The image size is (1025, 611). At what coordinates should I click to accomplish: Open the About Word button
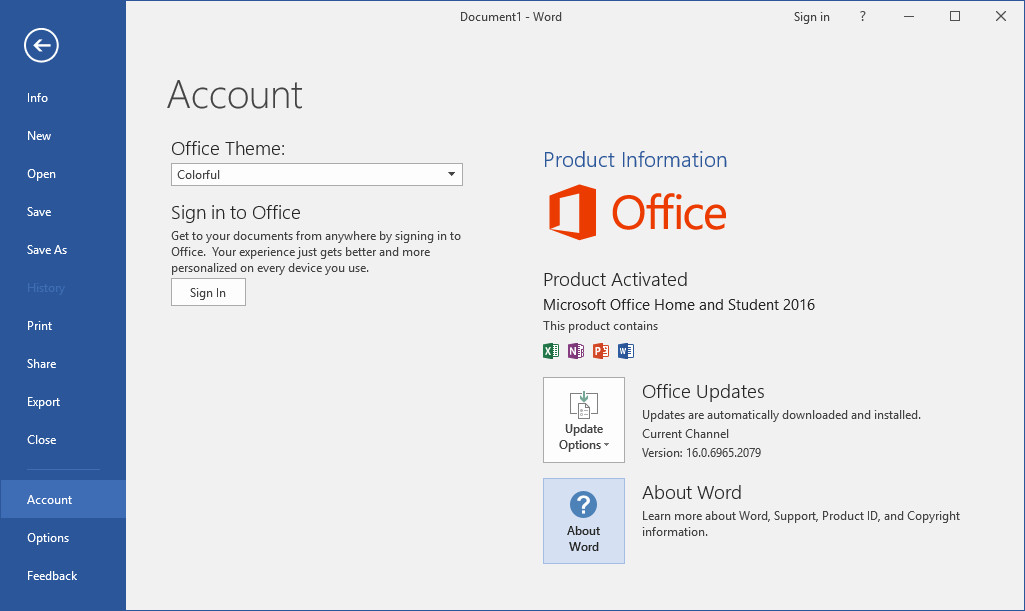click(x=584, y=521)
